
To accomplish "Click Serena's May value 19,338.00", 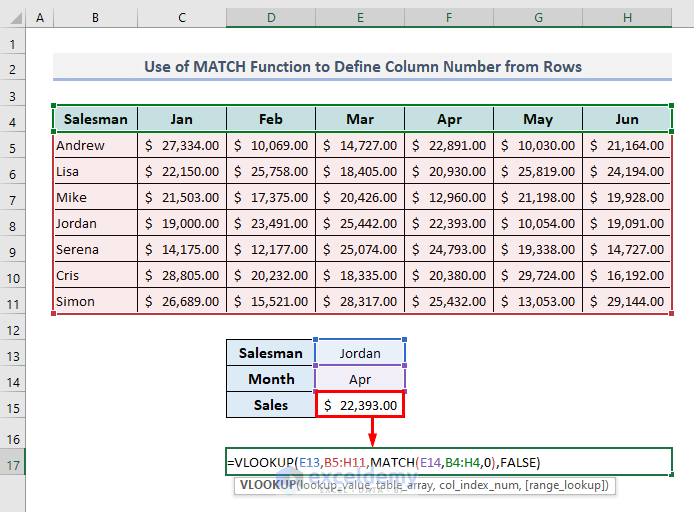I will coord(538,250).
